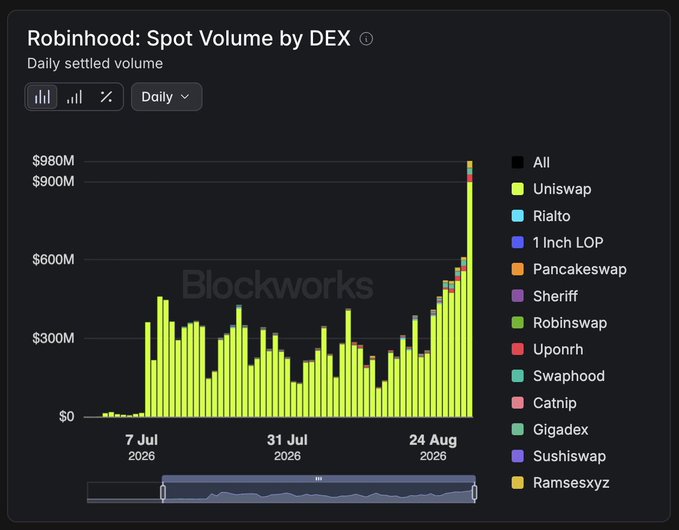Click the chart title Robinhood: Spot Volume by DEX
This screenshot has height=530, width=679.
click(x=189, y=39)
